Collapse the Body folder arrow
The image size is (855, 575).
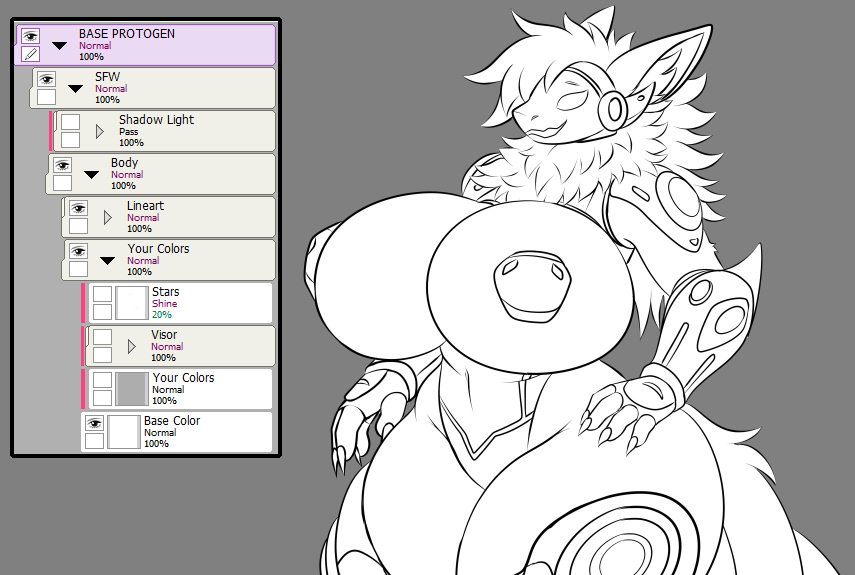[91, 175]
